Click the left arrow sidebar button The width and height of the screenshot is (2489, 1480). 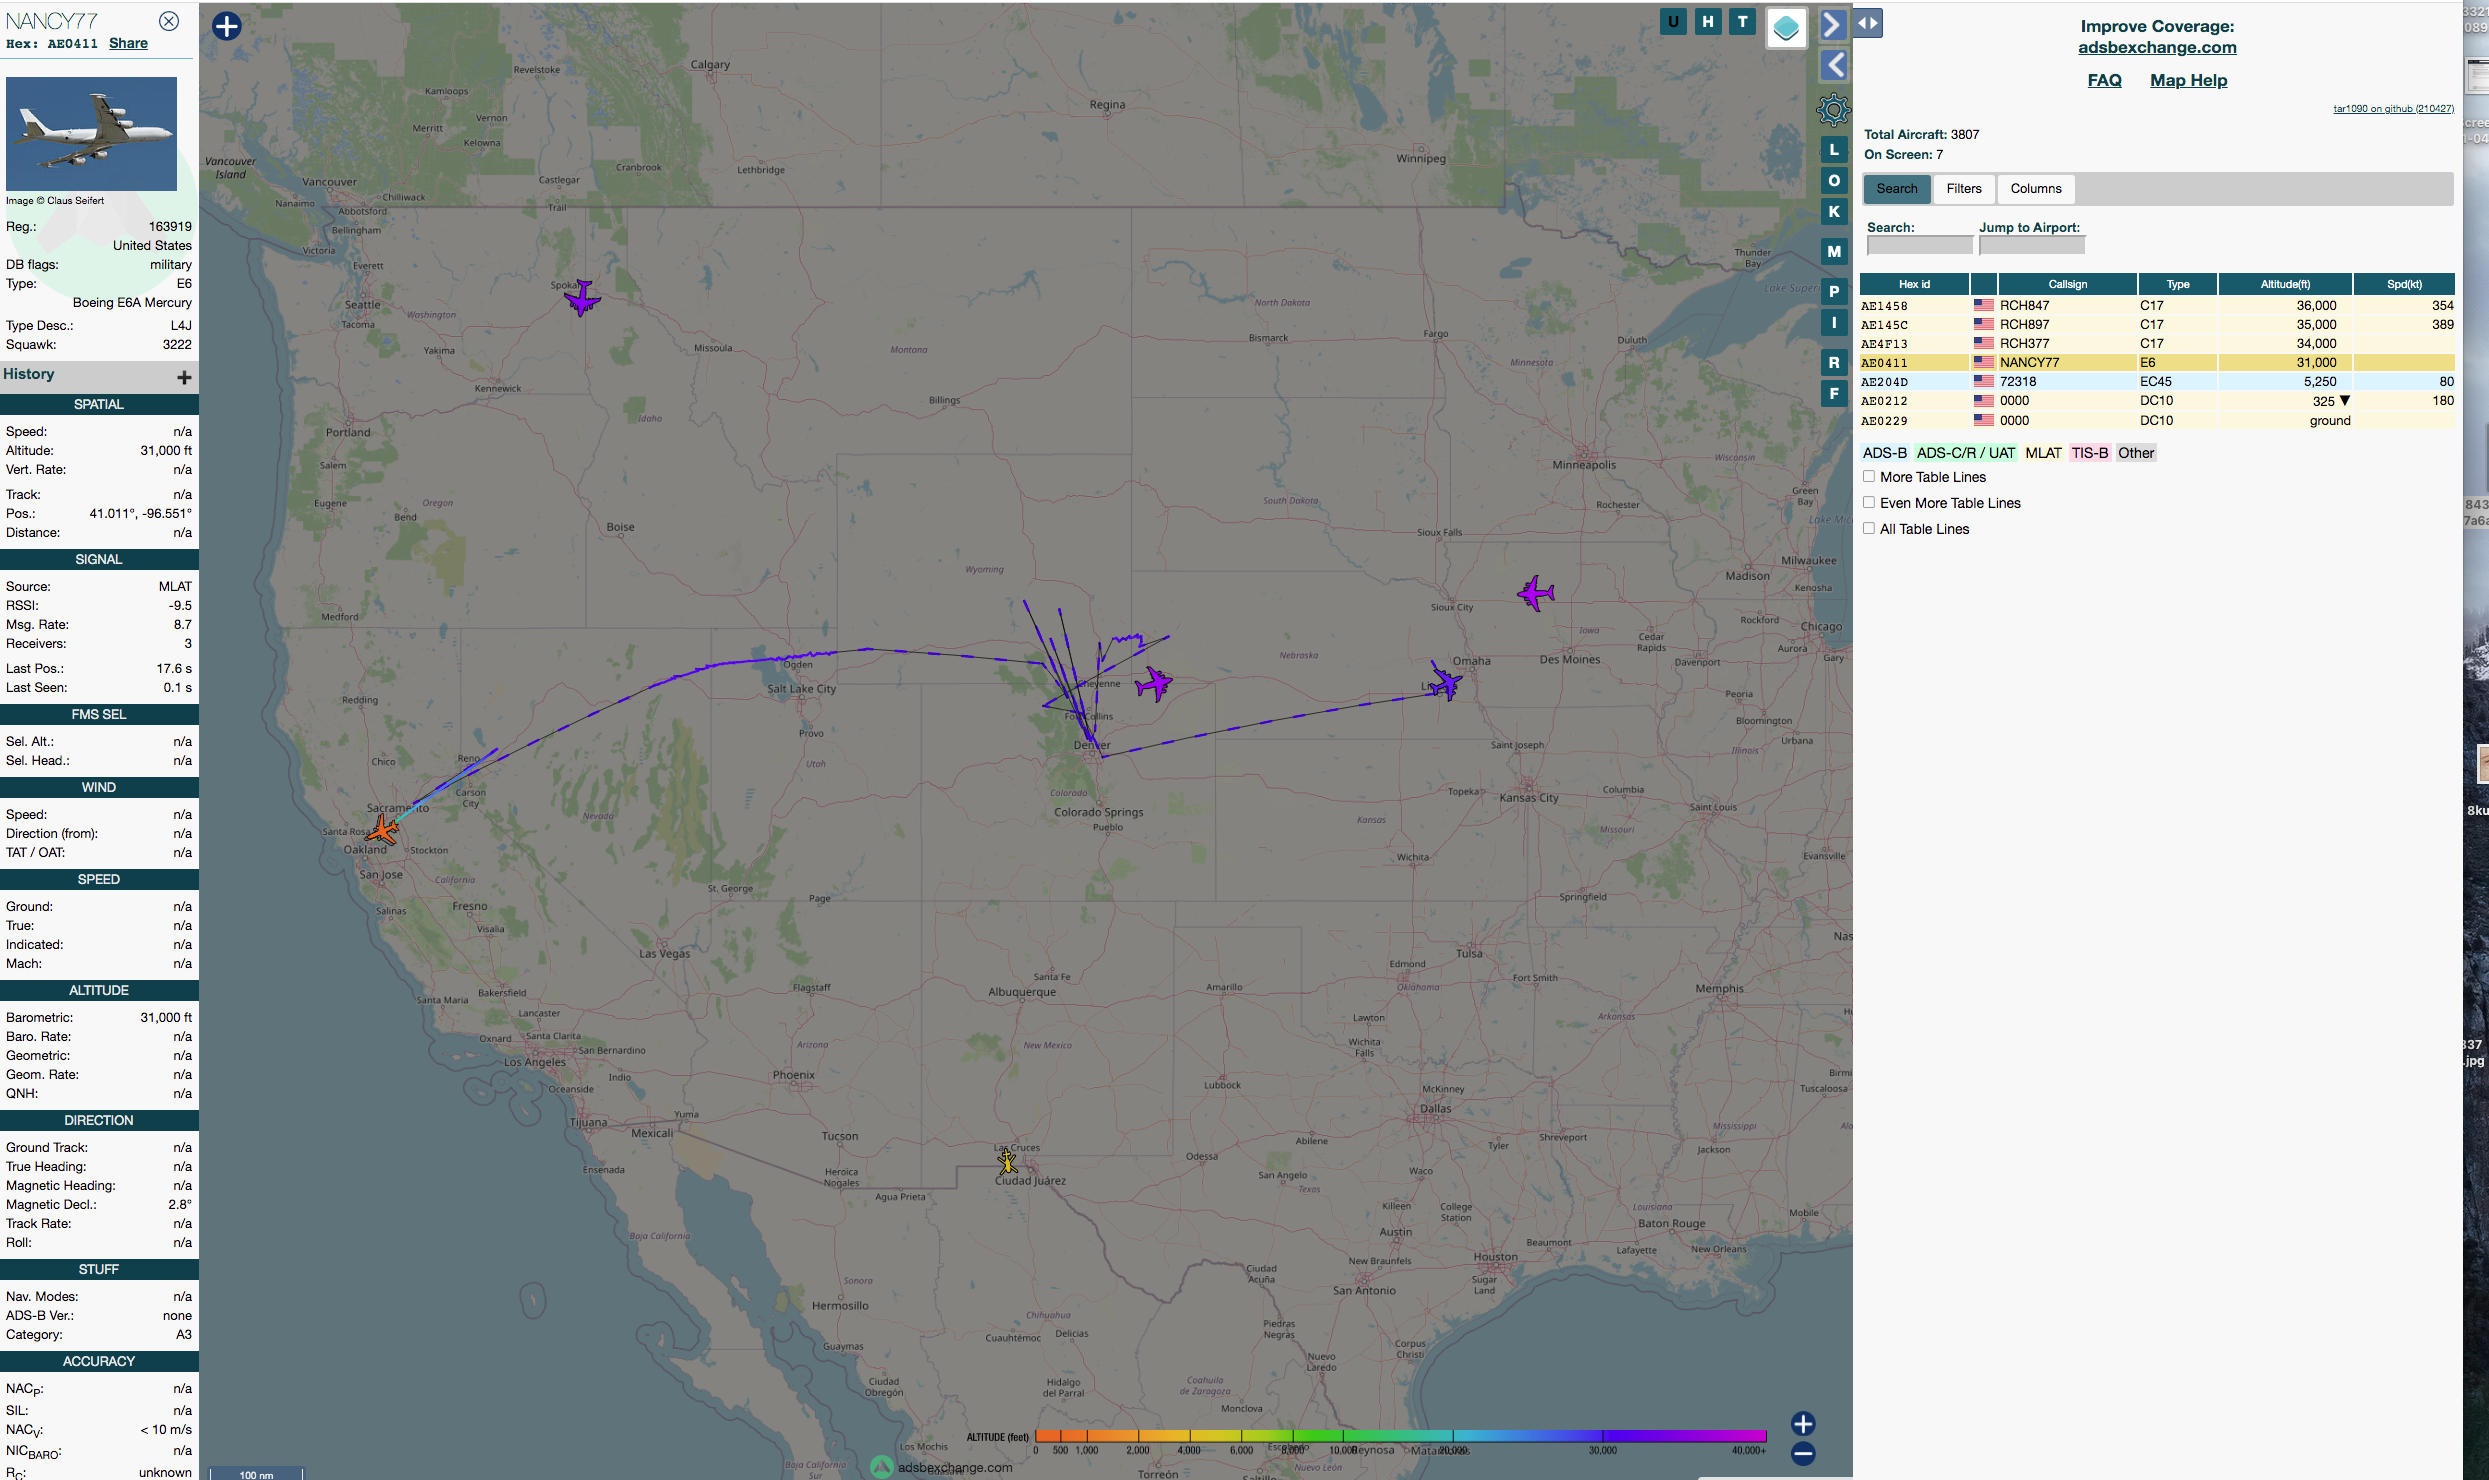point(1833,65)
